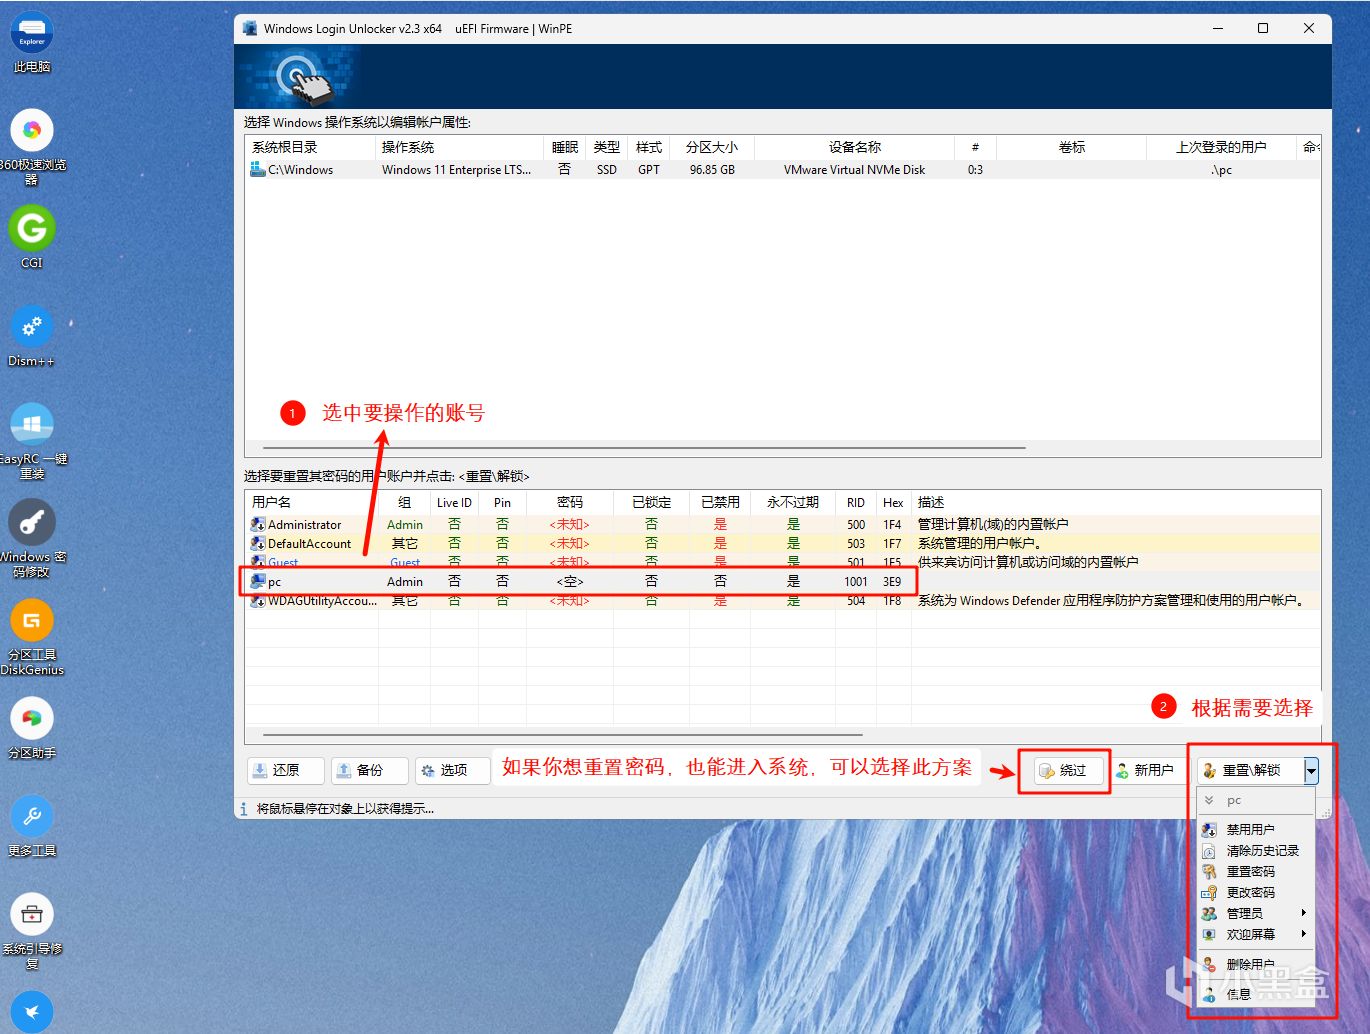The image size is (1370, 1034).
Task: Choose 更改密码 from the menu
Action: click(1256, 892)
